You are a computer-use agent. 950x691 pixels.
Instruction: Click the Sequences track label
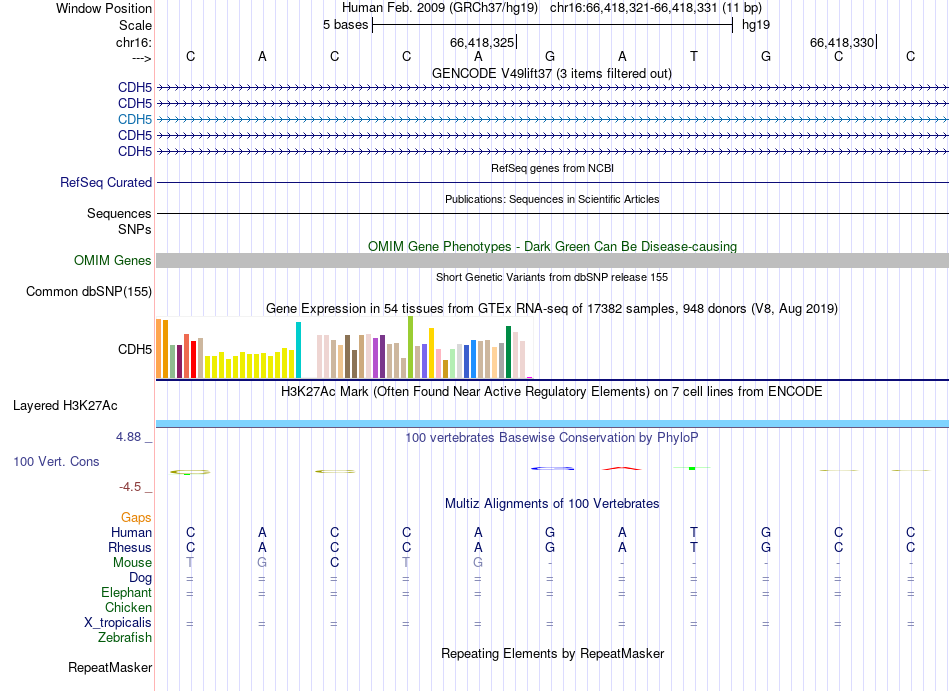[119, 213]
